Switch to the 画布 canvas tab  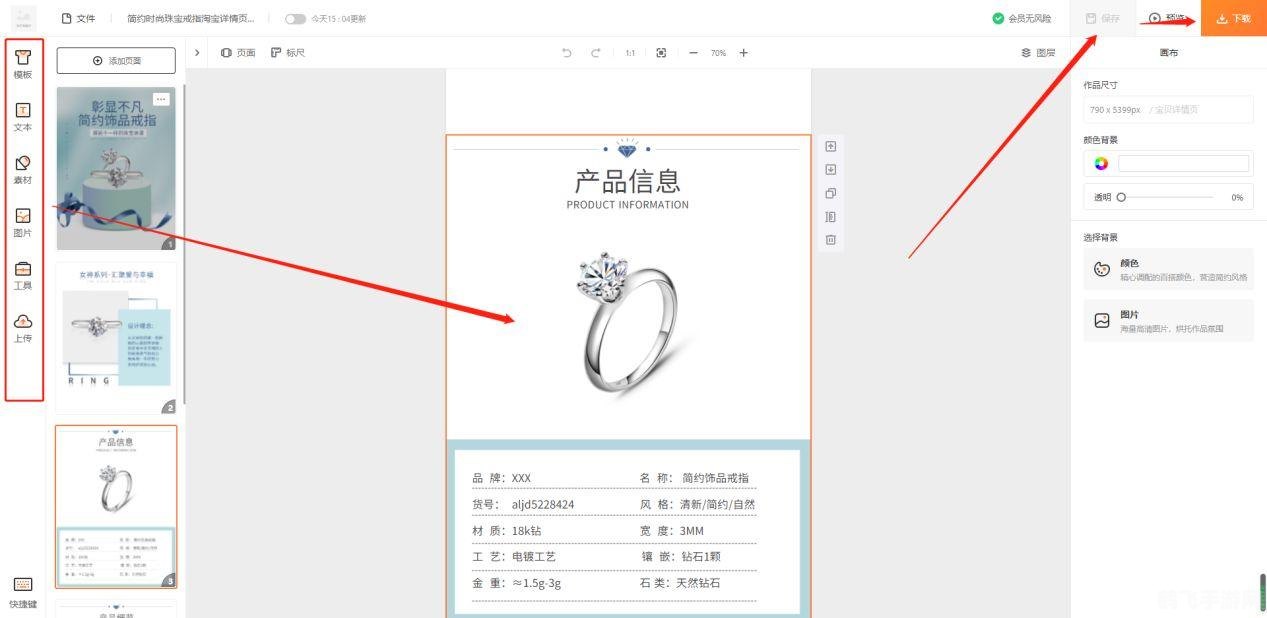[1168, 52]
